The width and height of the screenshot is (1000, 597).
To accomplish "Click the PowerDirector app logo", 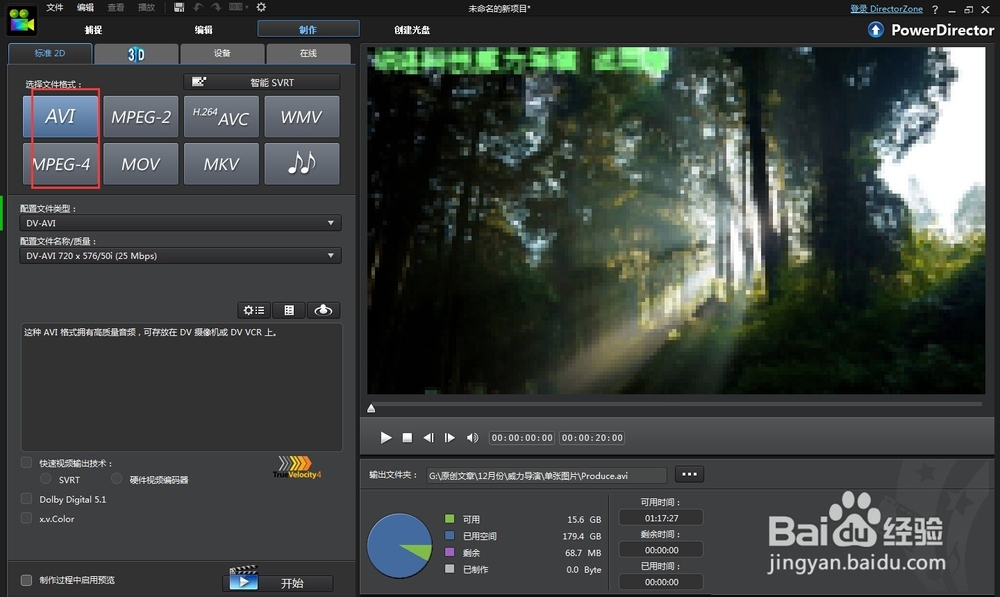I will 21,19.
